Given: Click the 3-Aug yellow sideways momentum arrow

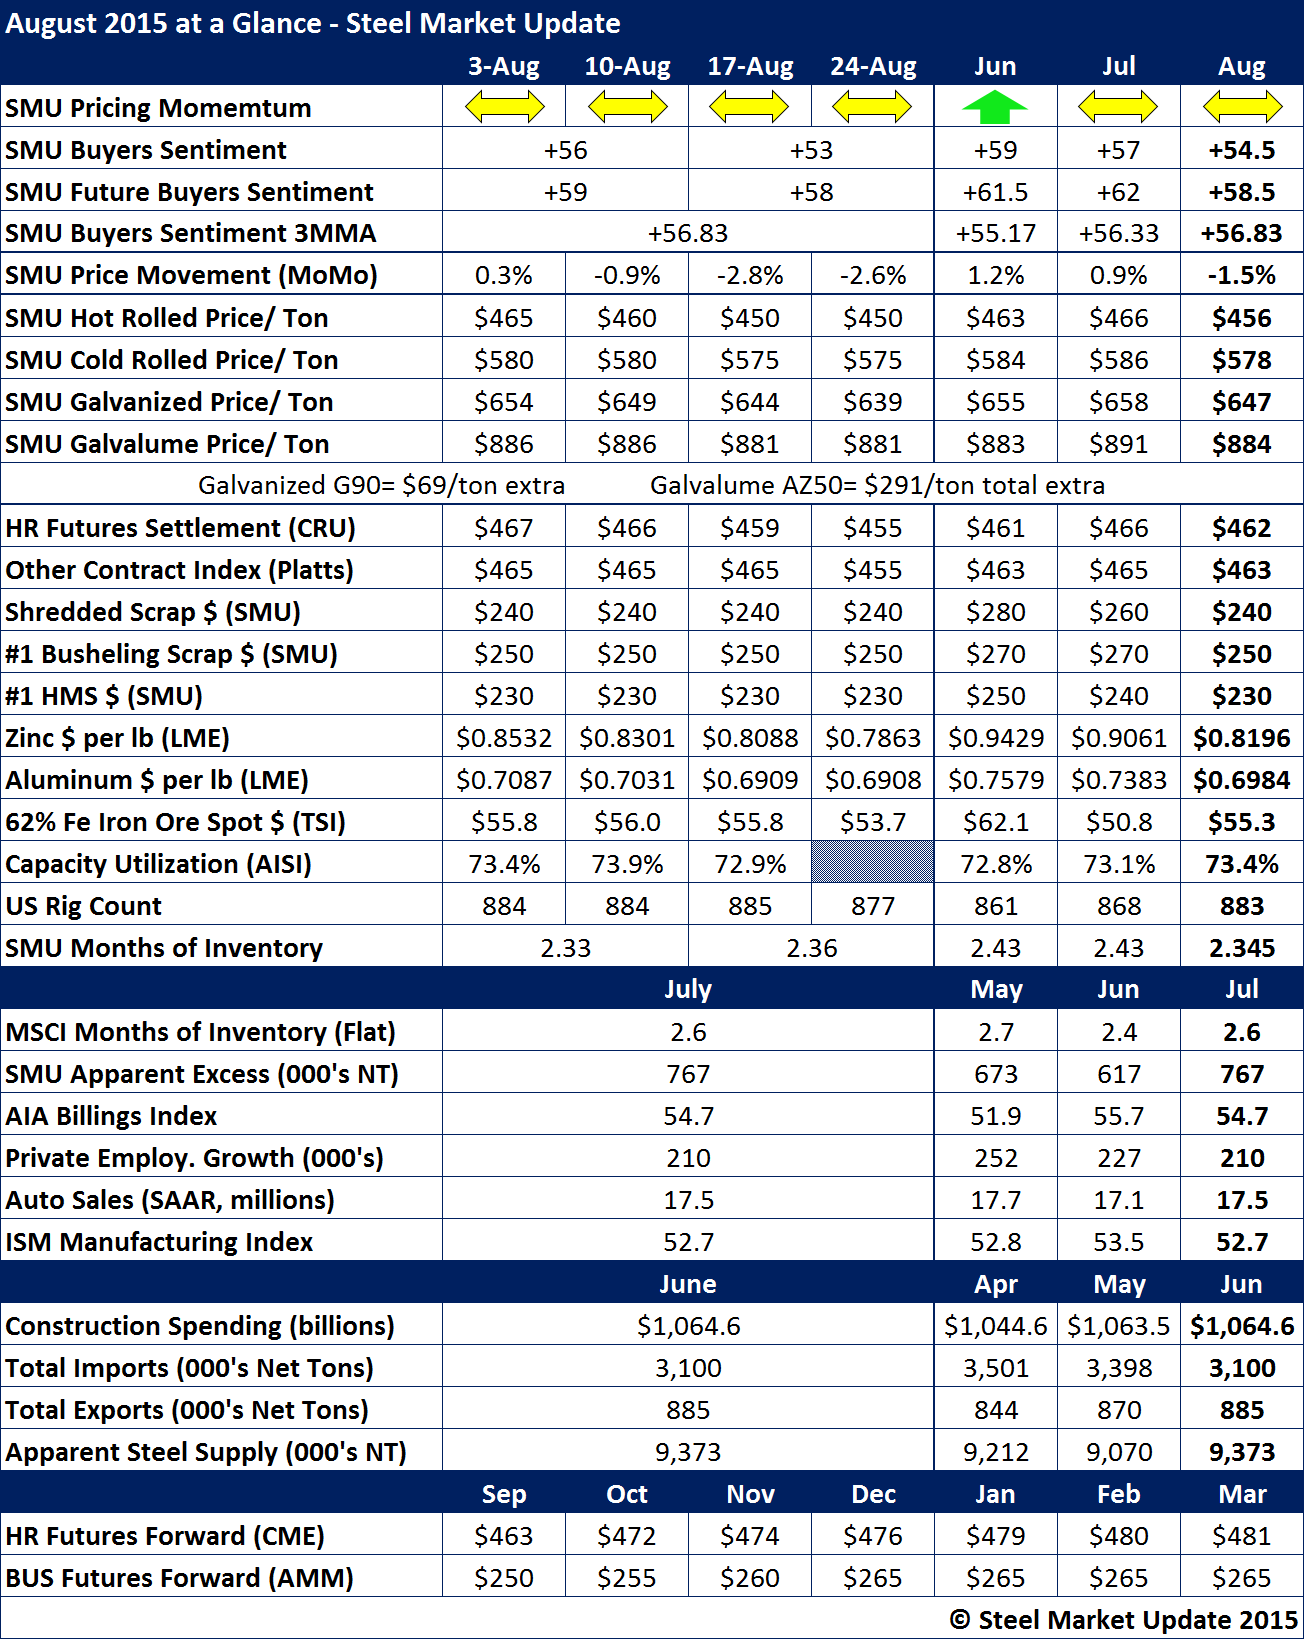Looking at the screenshot, I should click(504, 106).
